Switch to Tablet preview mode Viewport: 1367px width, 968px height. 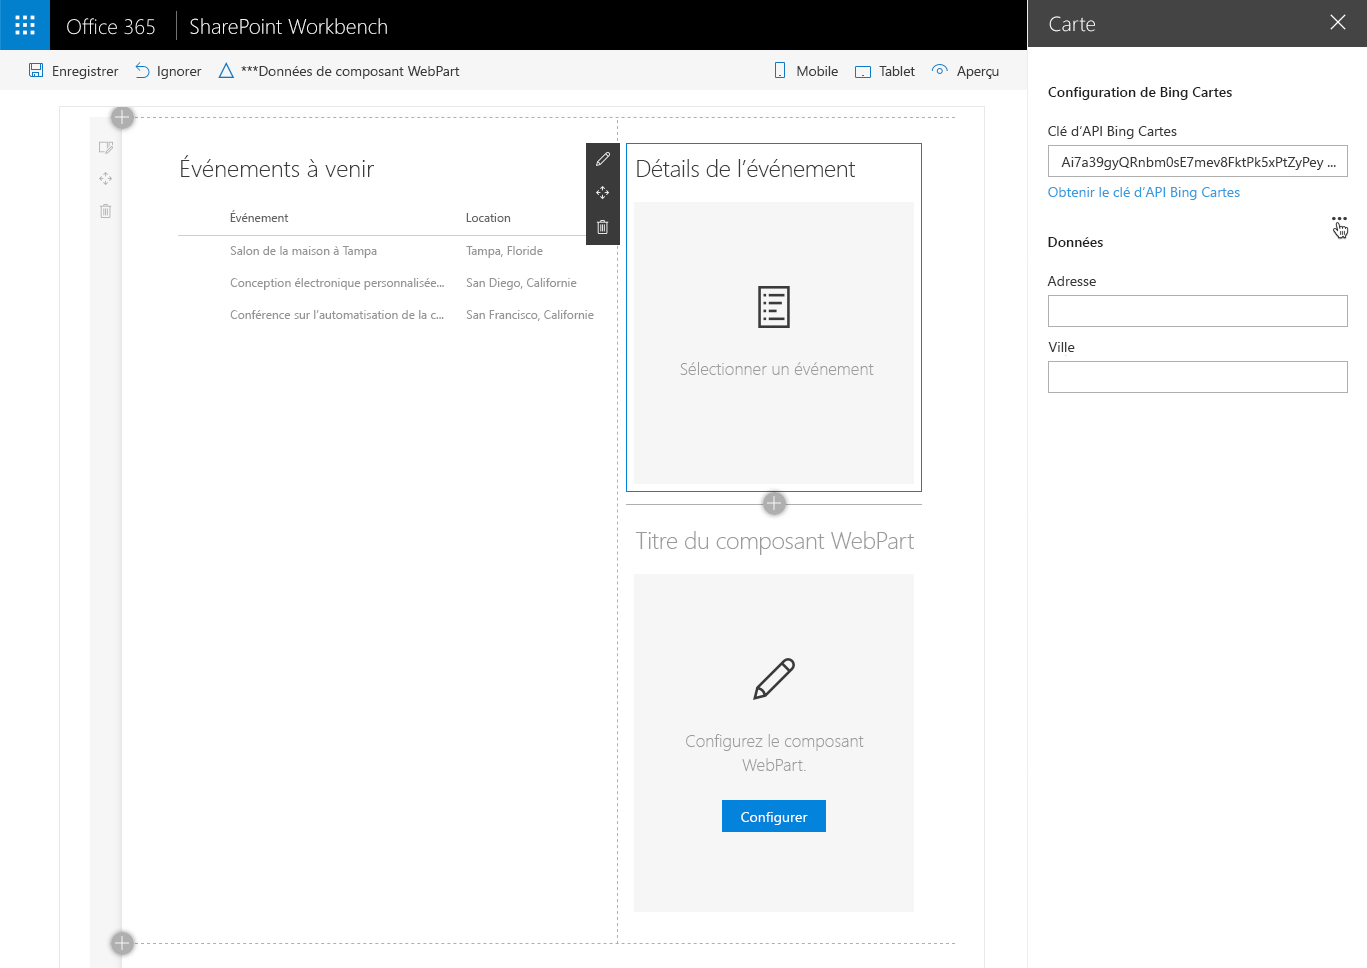click(884, 71)
